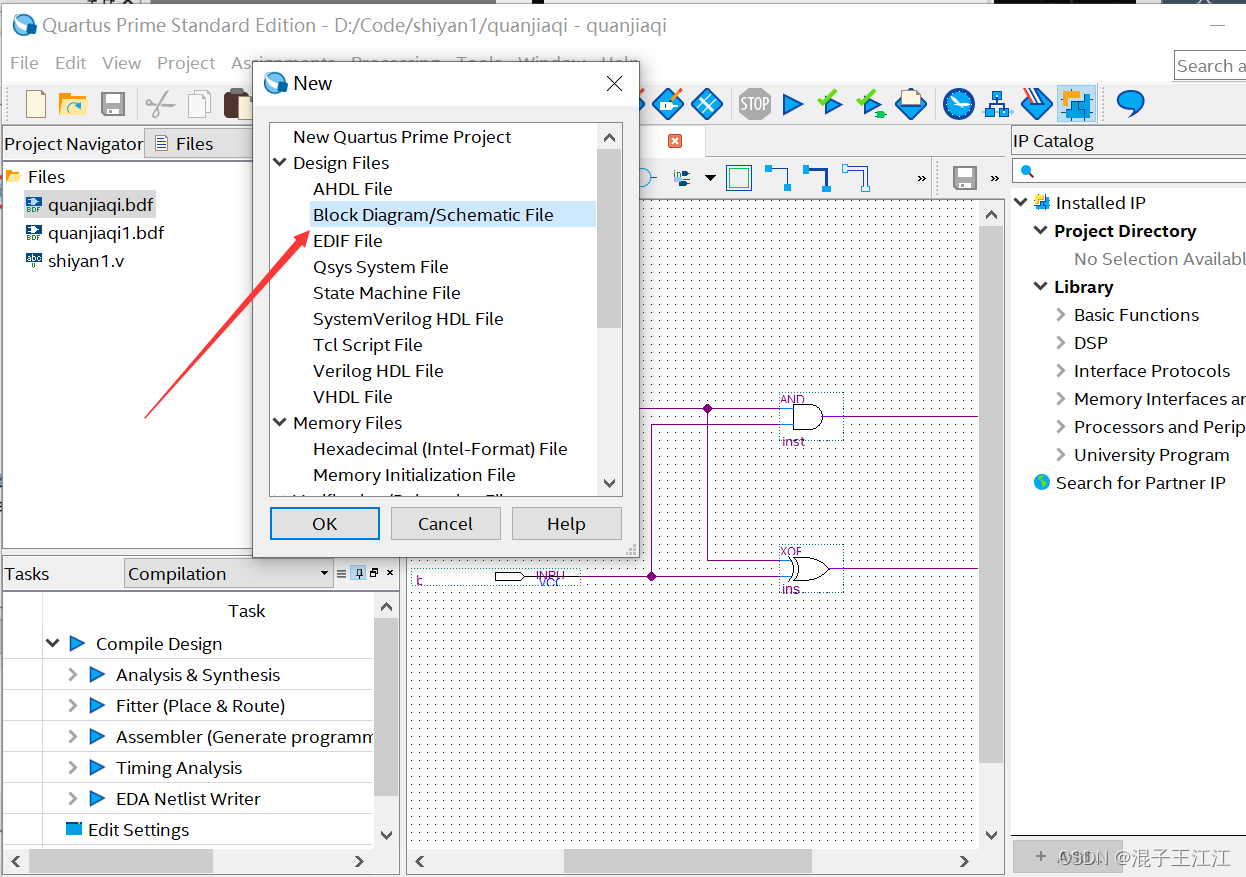Select the green rectangle Block tool

click(x=739, y=178)
